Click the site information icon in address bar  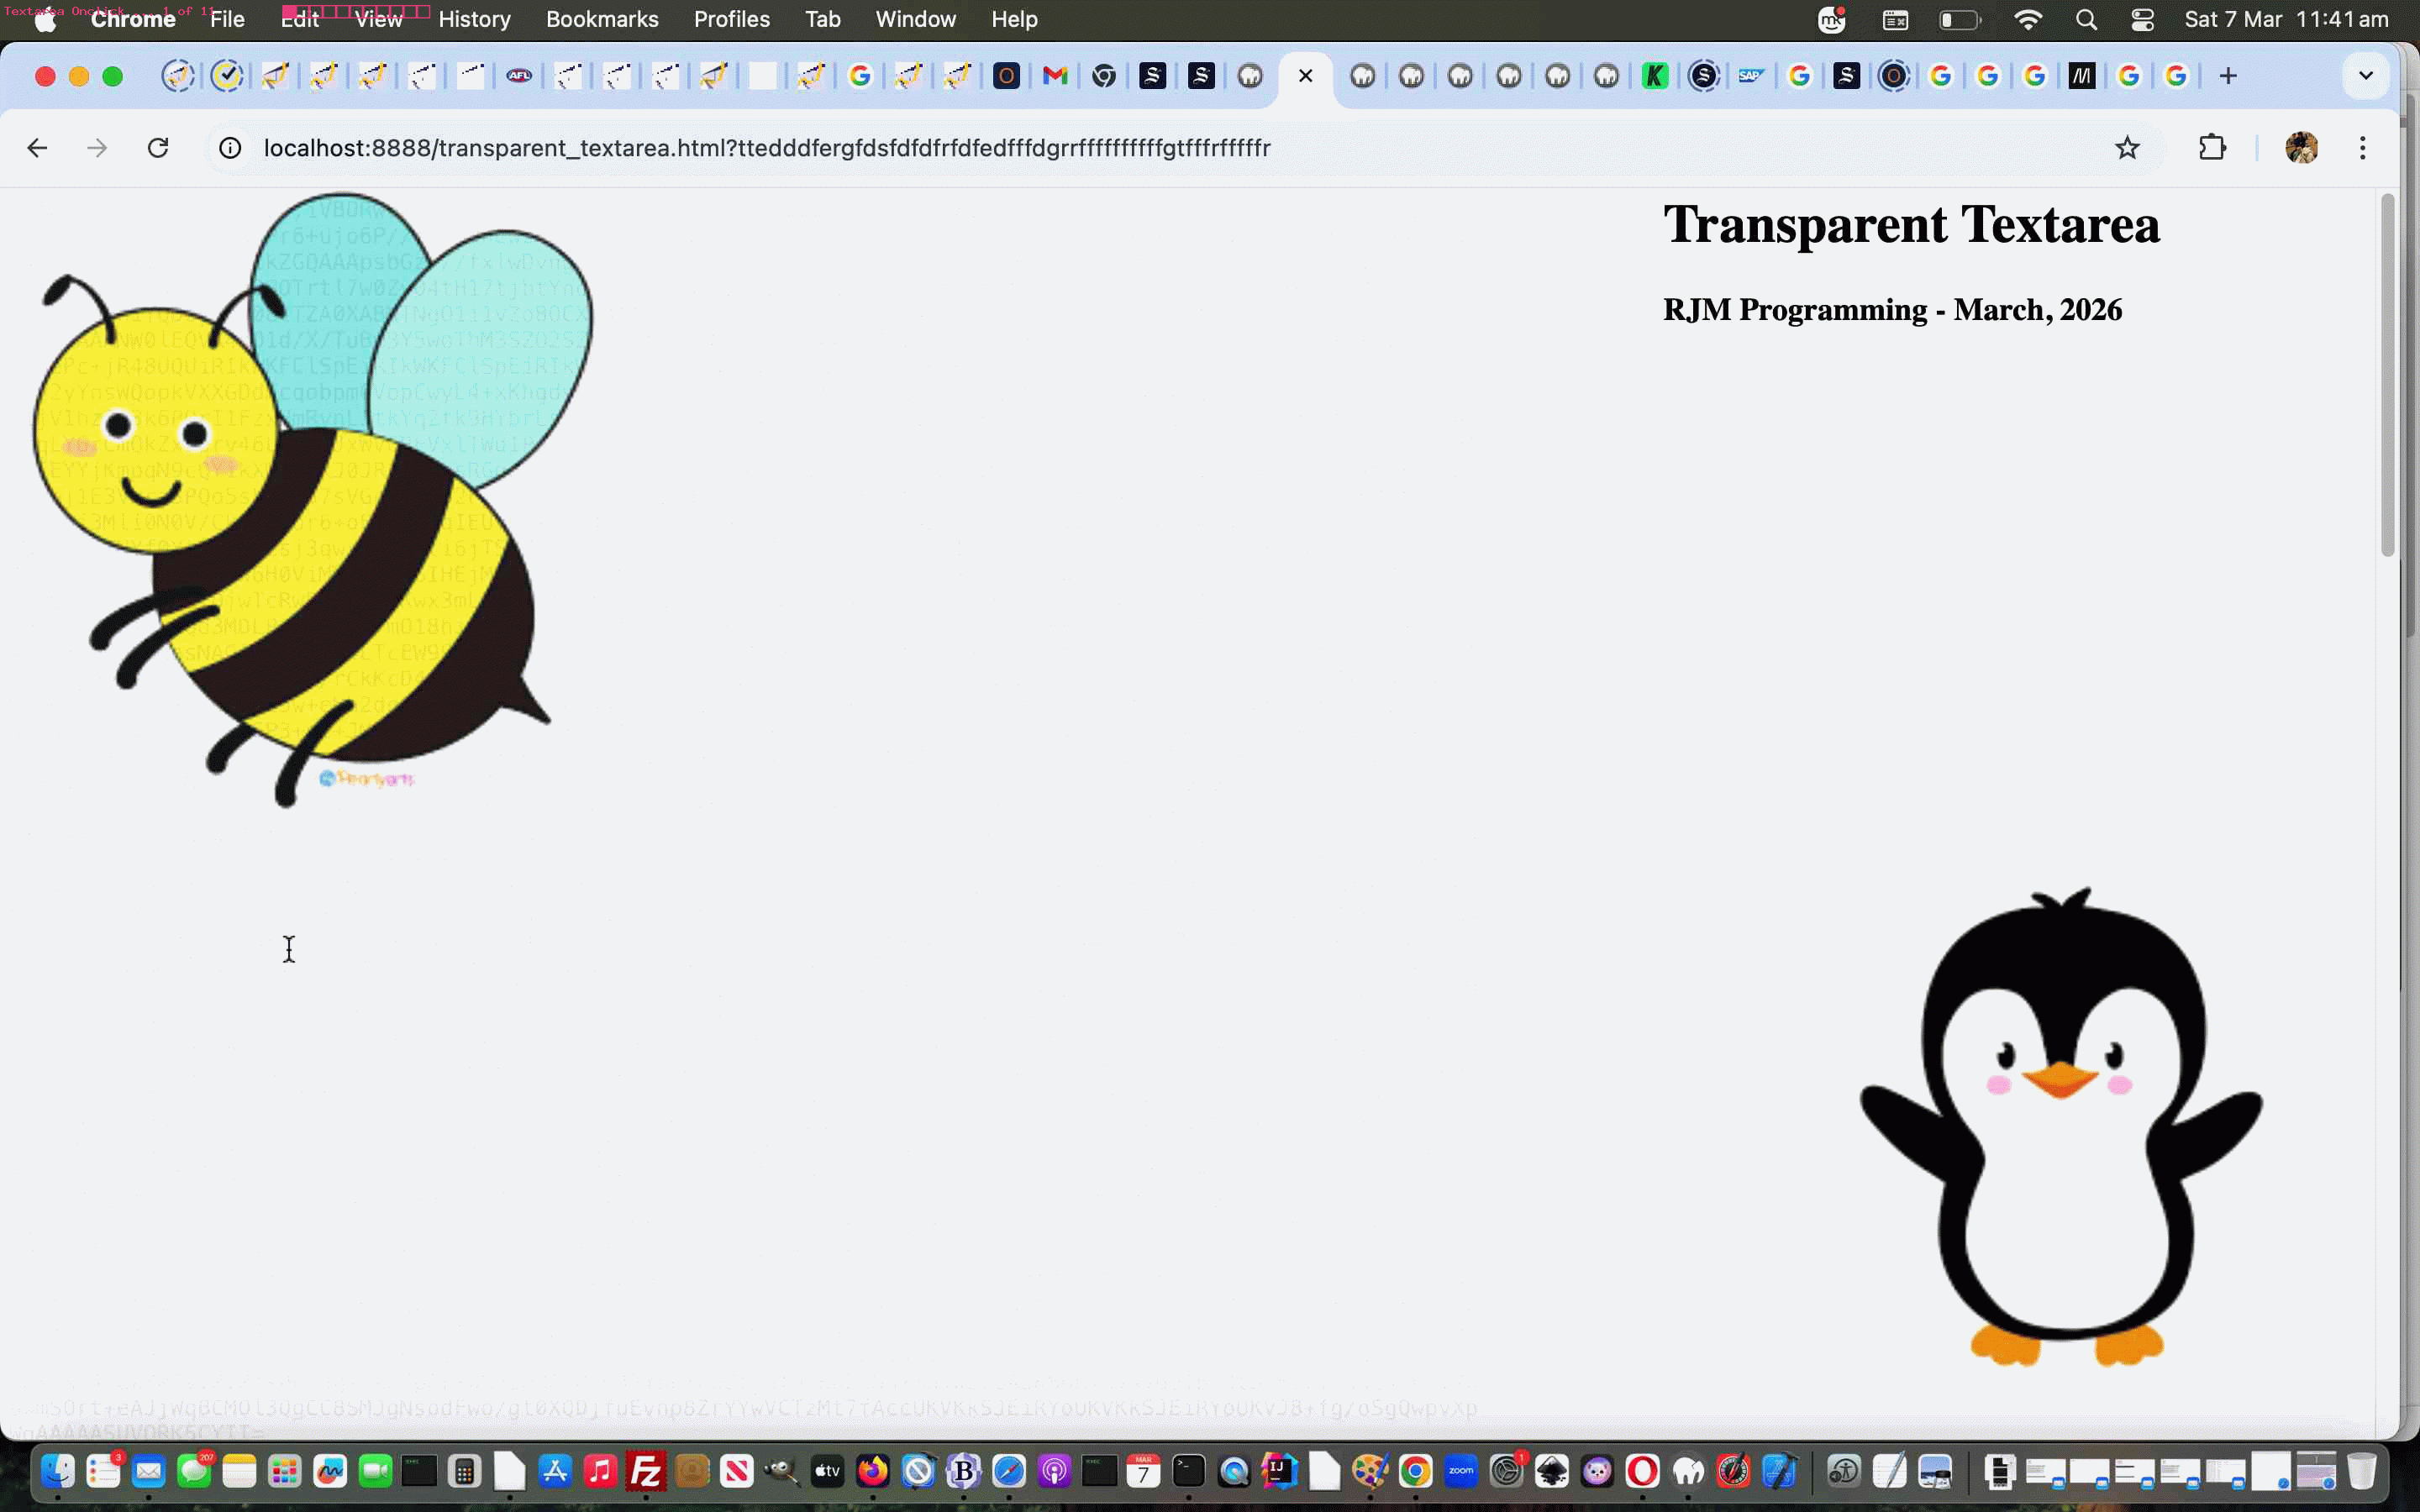point(230,147)
